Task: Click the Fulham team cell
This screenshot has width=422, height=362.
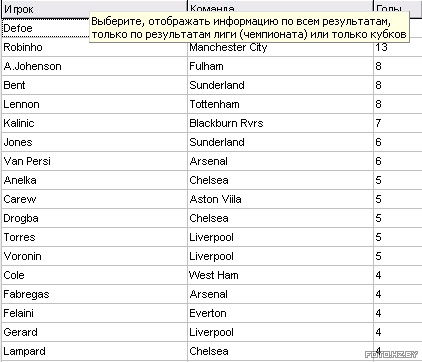Action: click(x=280, y=66)
